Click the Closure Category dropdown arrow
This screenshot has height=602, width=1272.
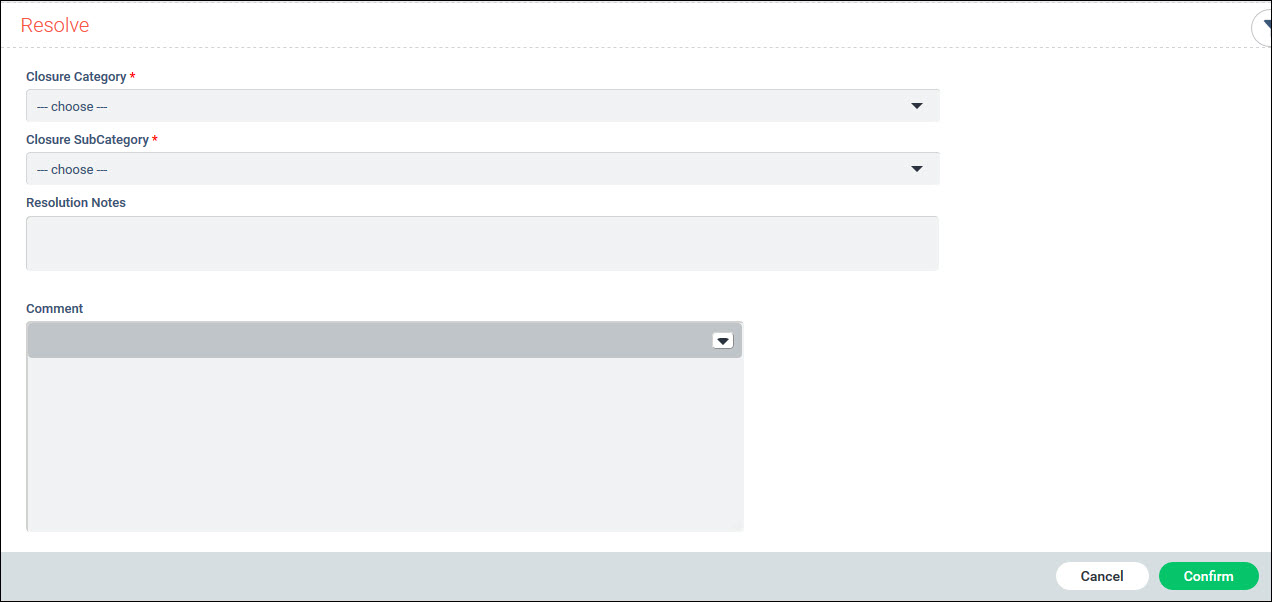pyautogui.click(x=916, y=106)
